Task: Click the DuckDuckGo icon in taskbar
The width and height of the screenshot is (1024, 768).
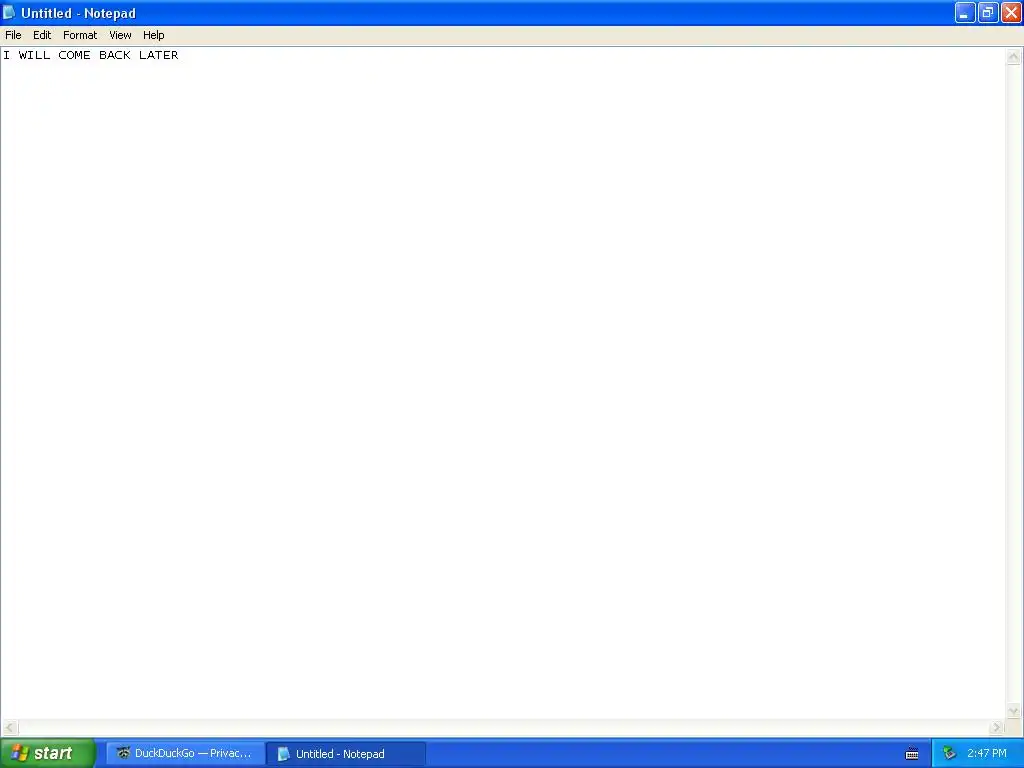Action: click(x=123, y=753)
